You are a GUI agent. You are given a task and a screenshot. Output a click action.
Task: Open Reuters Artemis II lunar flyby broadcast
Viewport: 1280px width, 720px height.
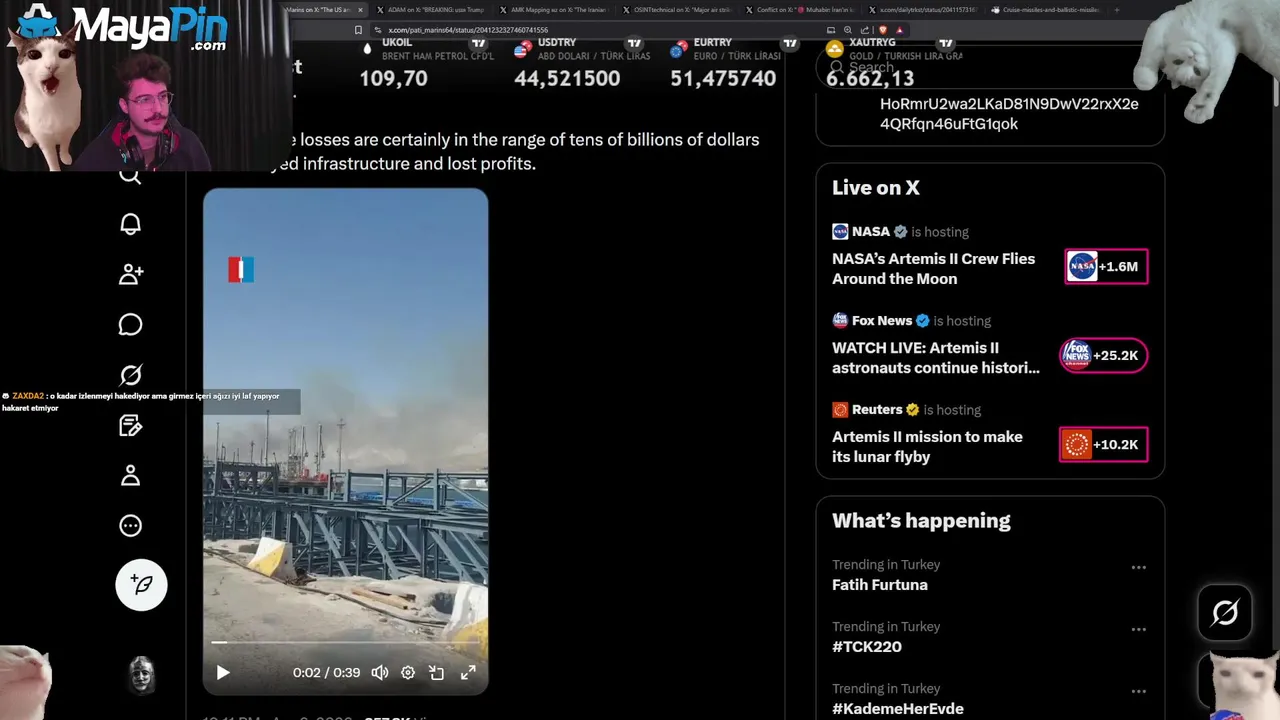[927, 447]
